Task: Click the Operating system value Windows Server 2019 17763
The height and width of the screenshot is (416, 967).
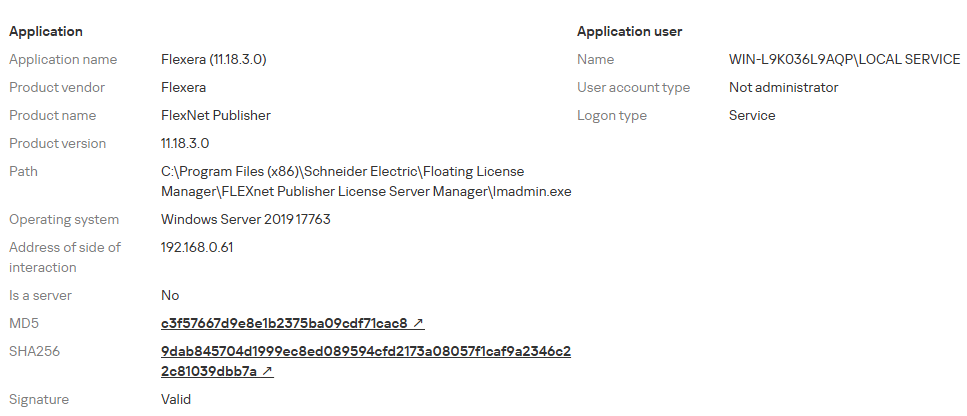Action: tap(245, 219)
